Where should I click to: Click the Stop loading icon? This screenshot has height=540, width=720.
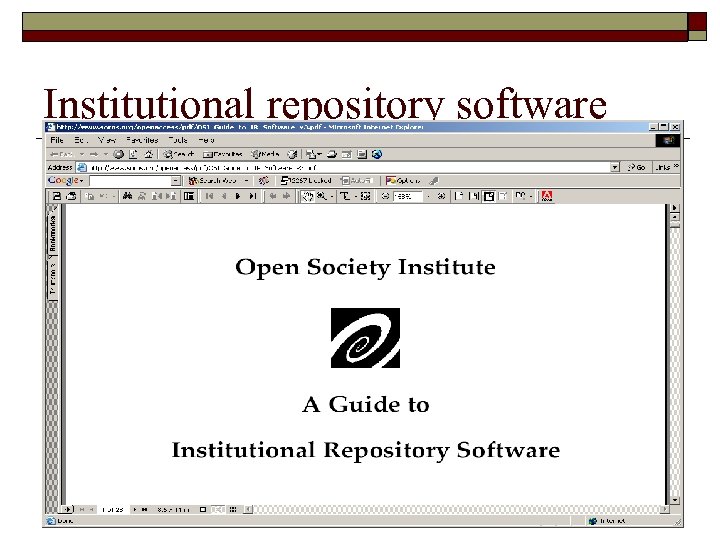pos(118,154)
